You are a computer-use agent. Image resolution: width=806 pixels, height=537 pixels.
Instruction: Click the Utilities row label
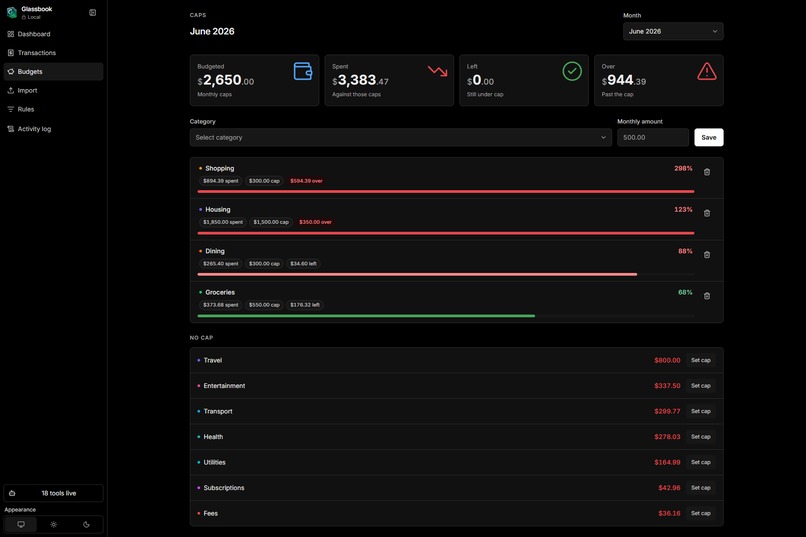coord(214,462)
